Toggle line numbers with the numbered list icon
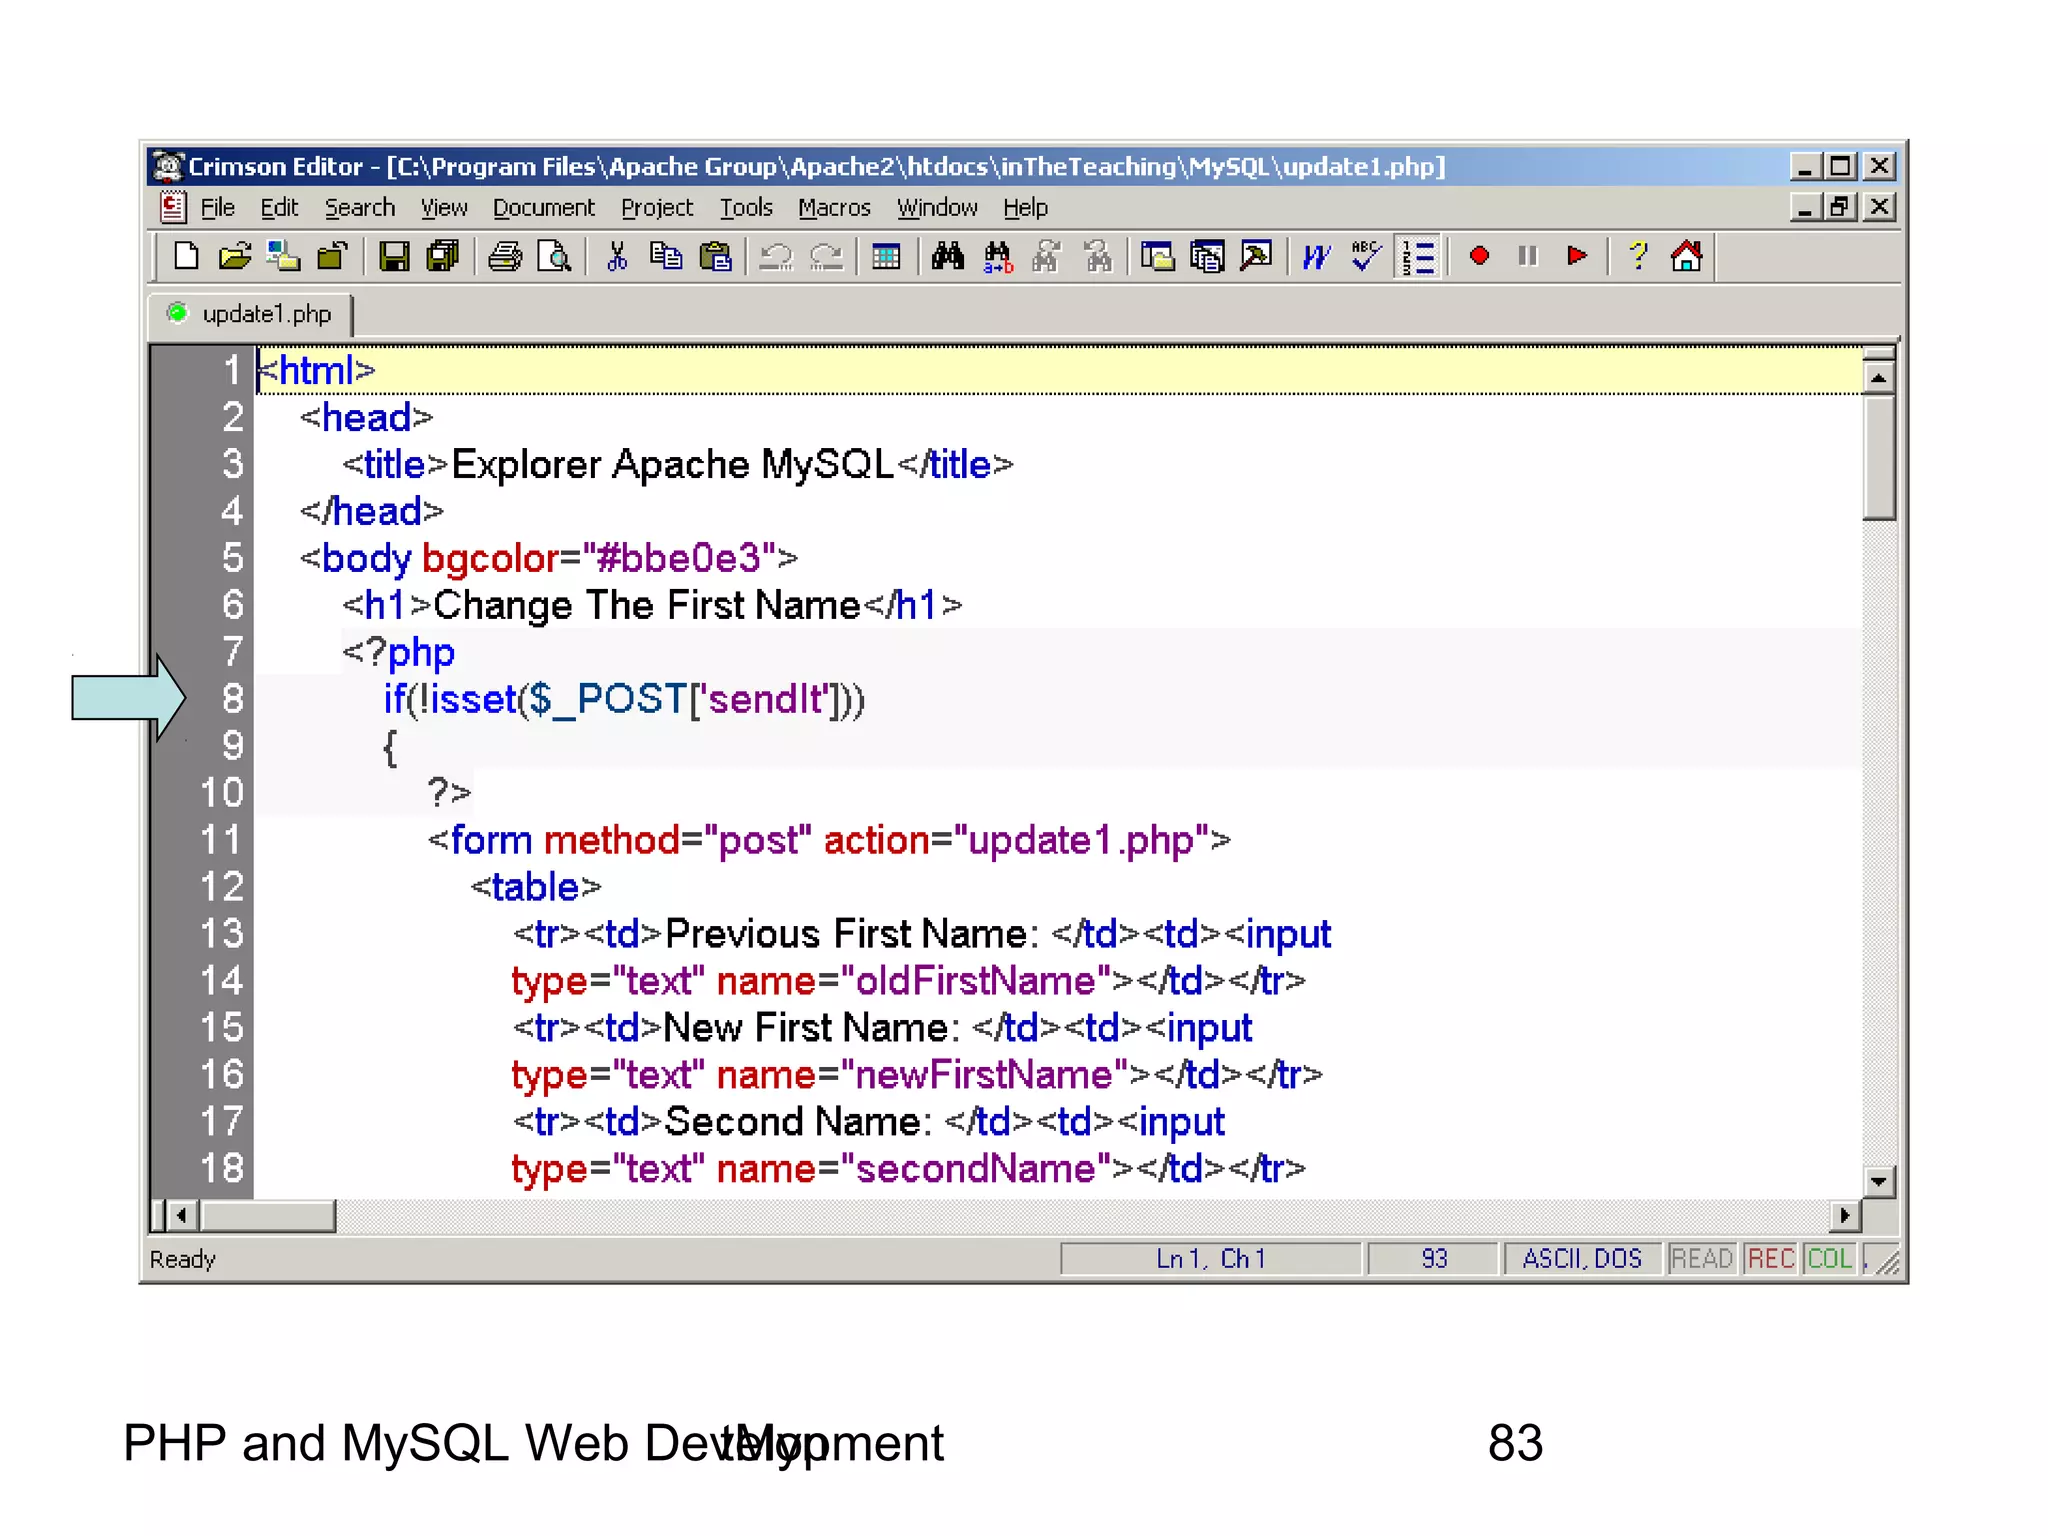 tap(1418, 257)
